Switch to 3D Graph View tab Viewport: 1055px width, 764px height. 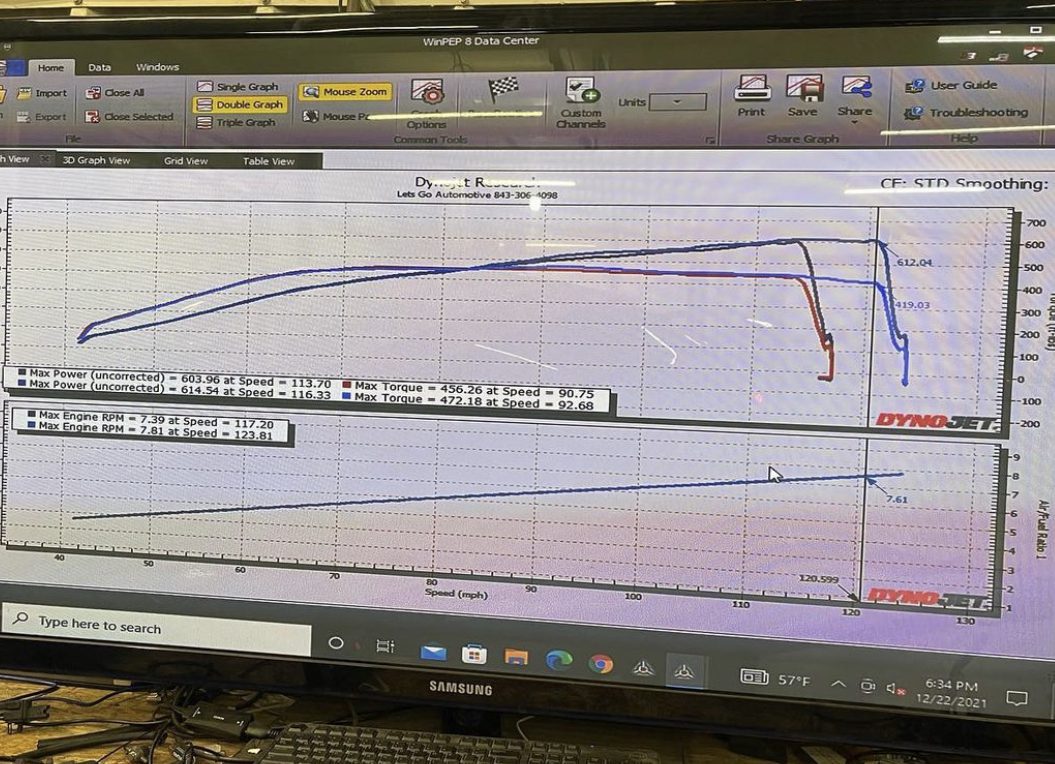click(x=96, y=160)
